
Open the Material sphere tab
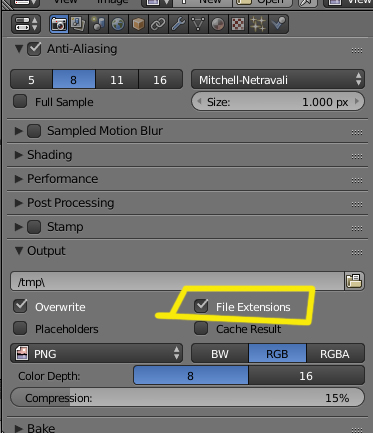click(x=218, y=24)
